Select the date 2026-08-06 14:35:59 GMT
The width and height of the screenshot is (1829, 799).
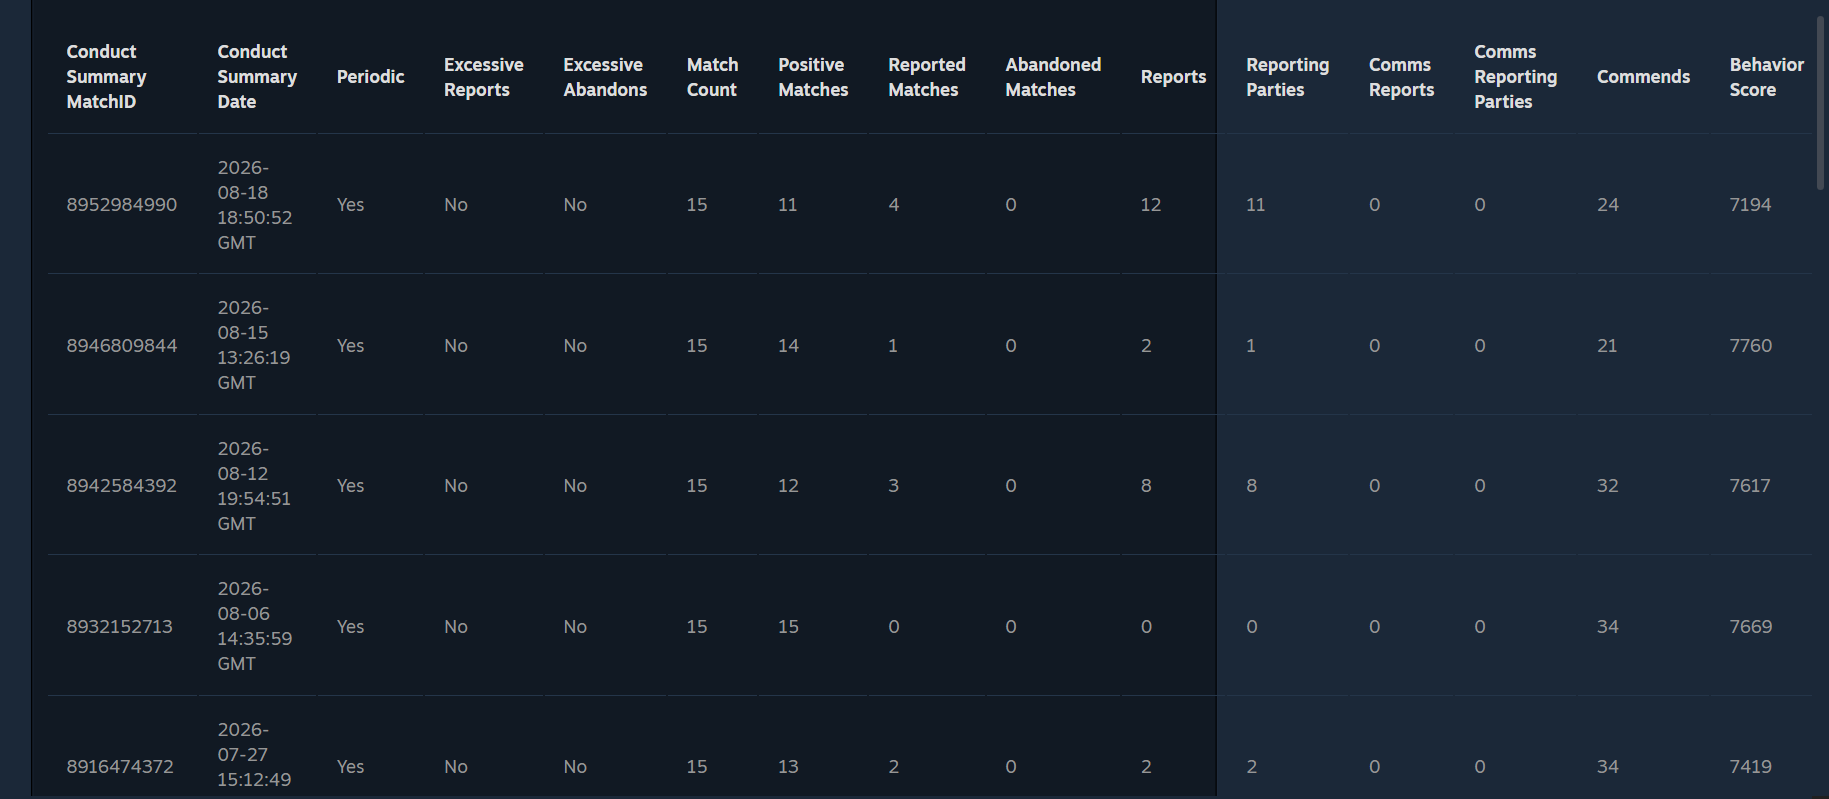255,626
